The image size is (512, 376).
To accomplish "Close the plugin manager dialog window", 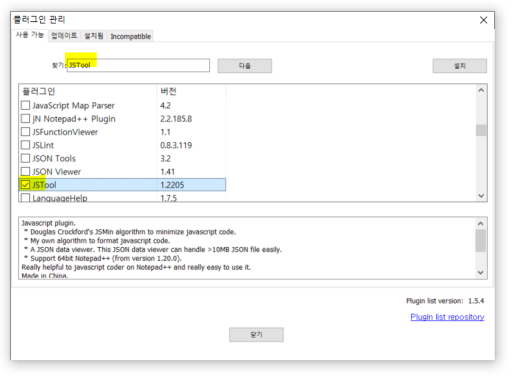I will [x=483, y=20].
